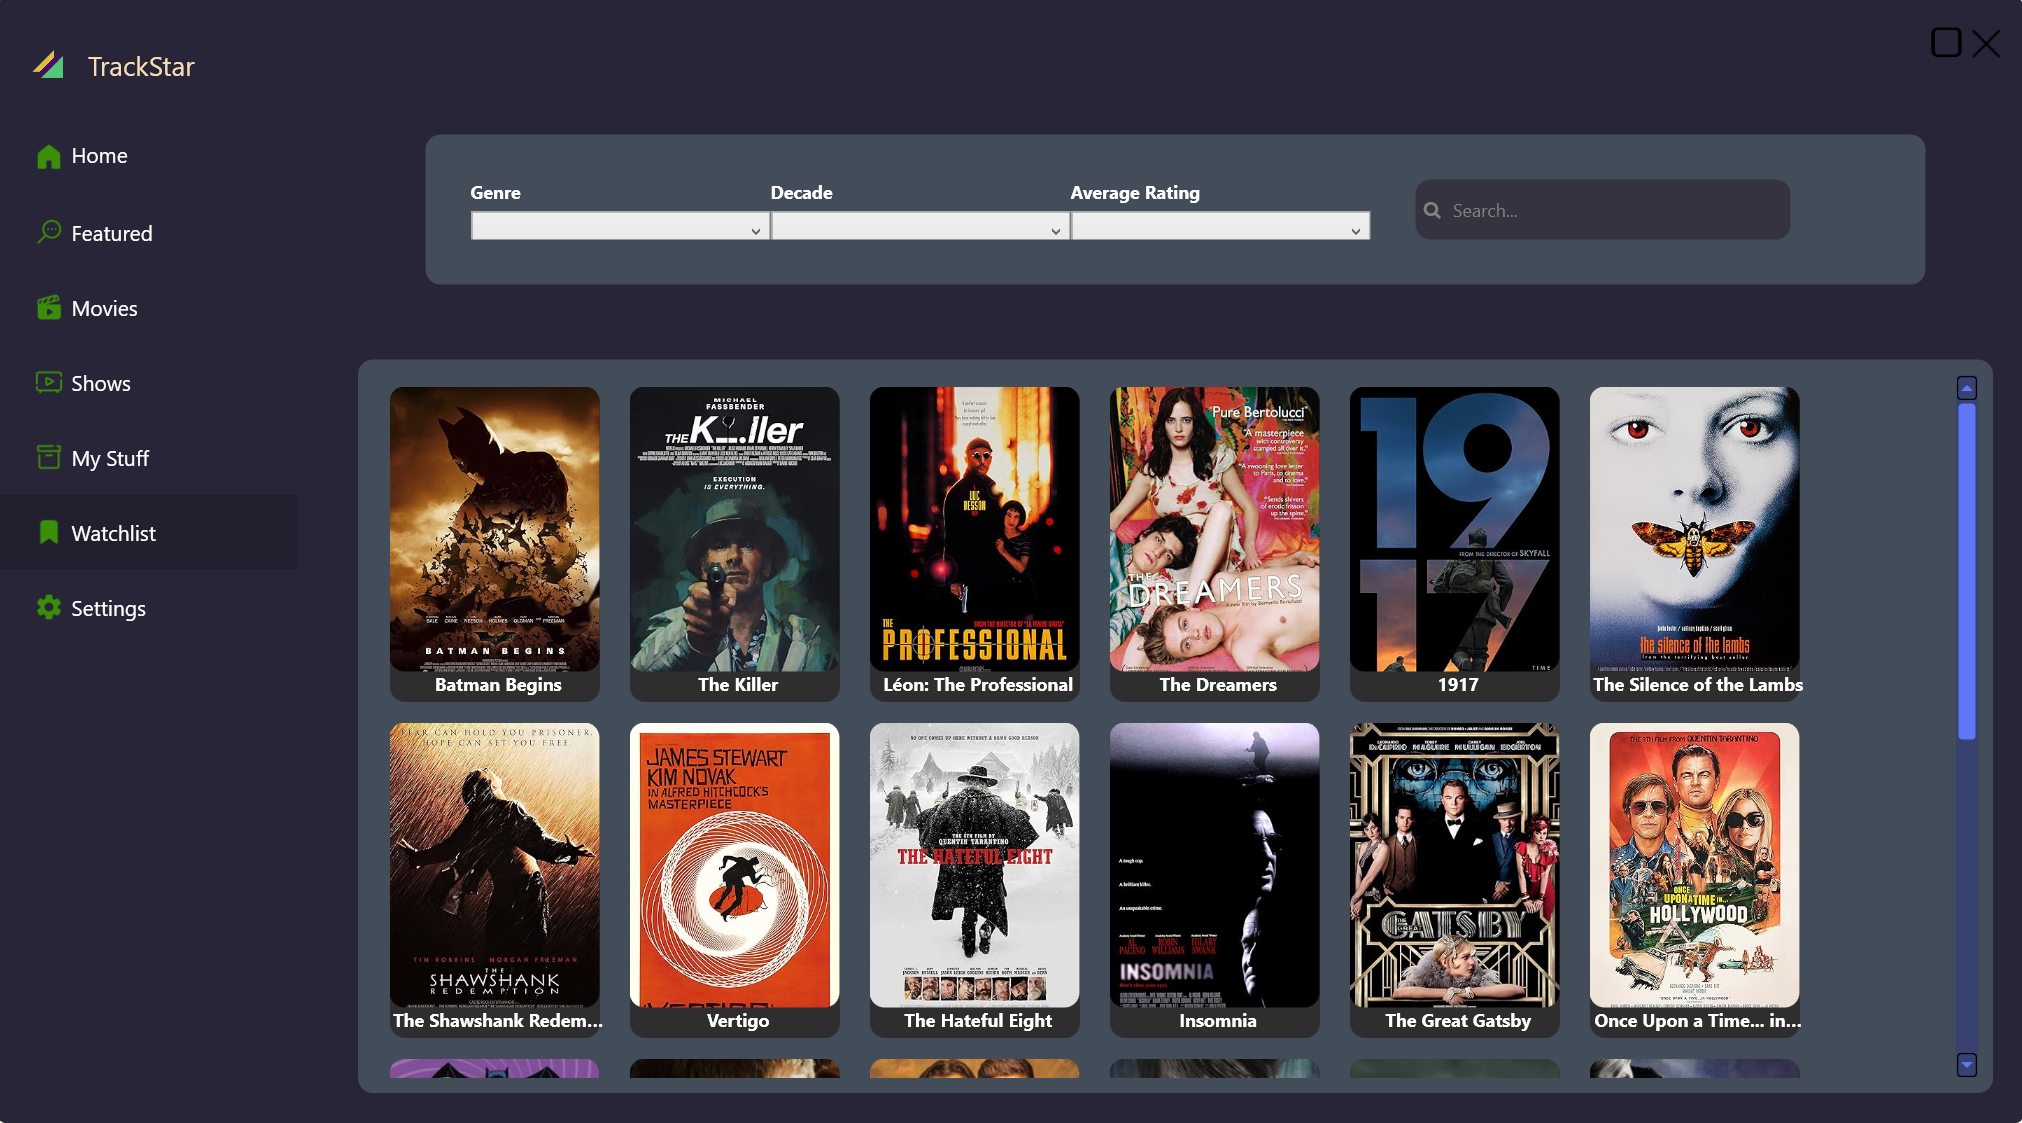Expand the Average Rating dropdown

click(1219, 227)
